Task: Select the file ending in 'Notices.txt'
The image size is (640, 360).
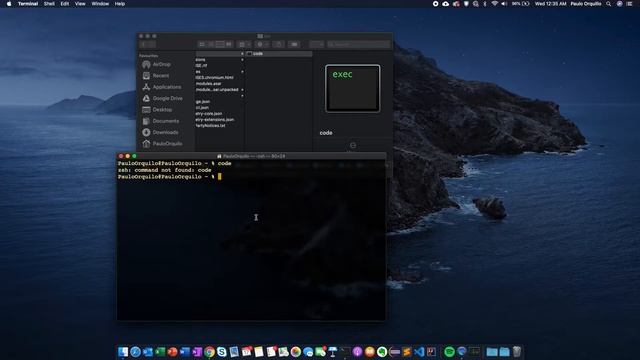Action: (x=210, y=126)
